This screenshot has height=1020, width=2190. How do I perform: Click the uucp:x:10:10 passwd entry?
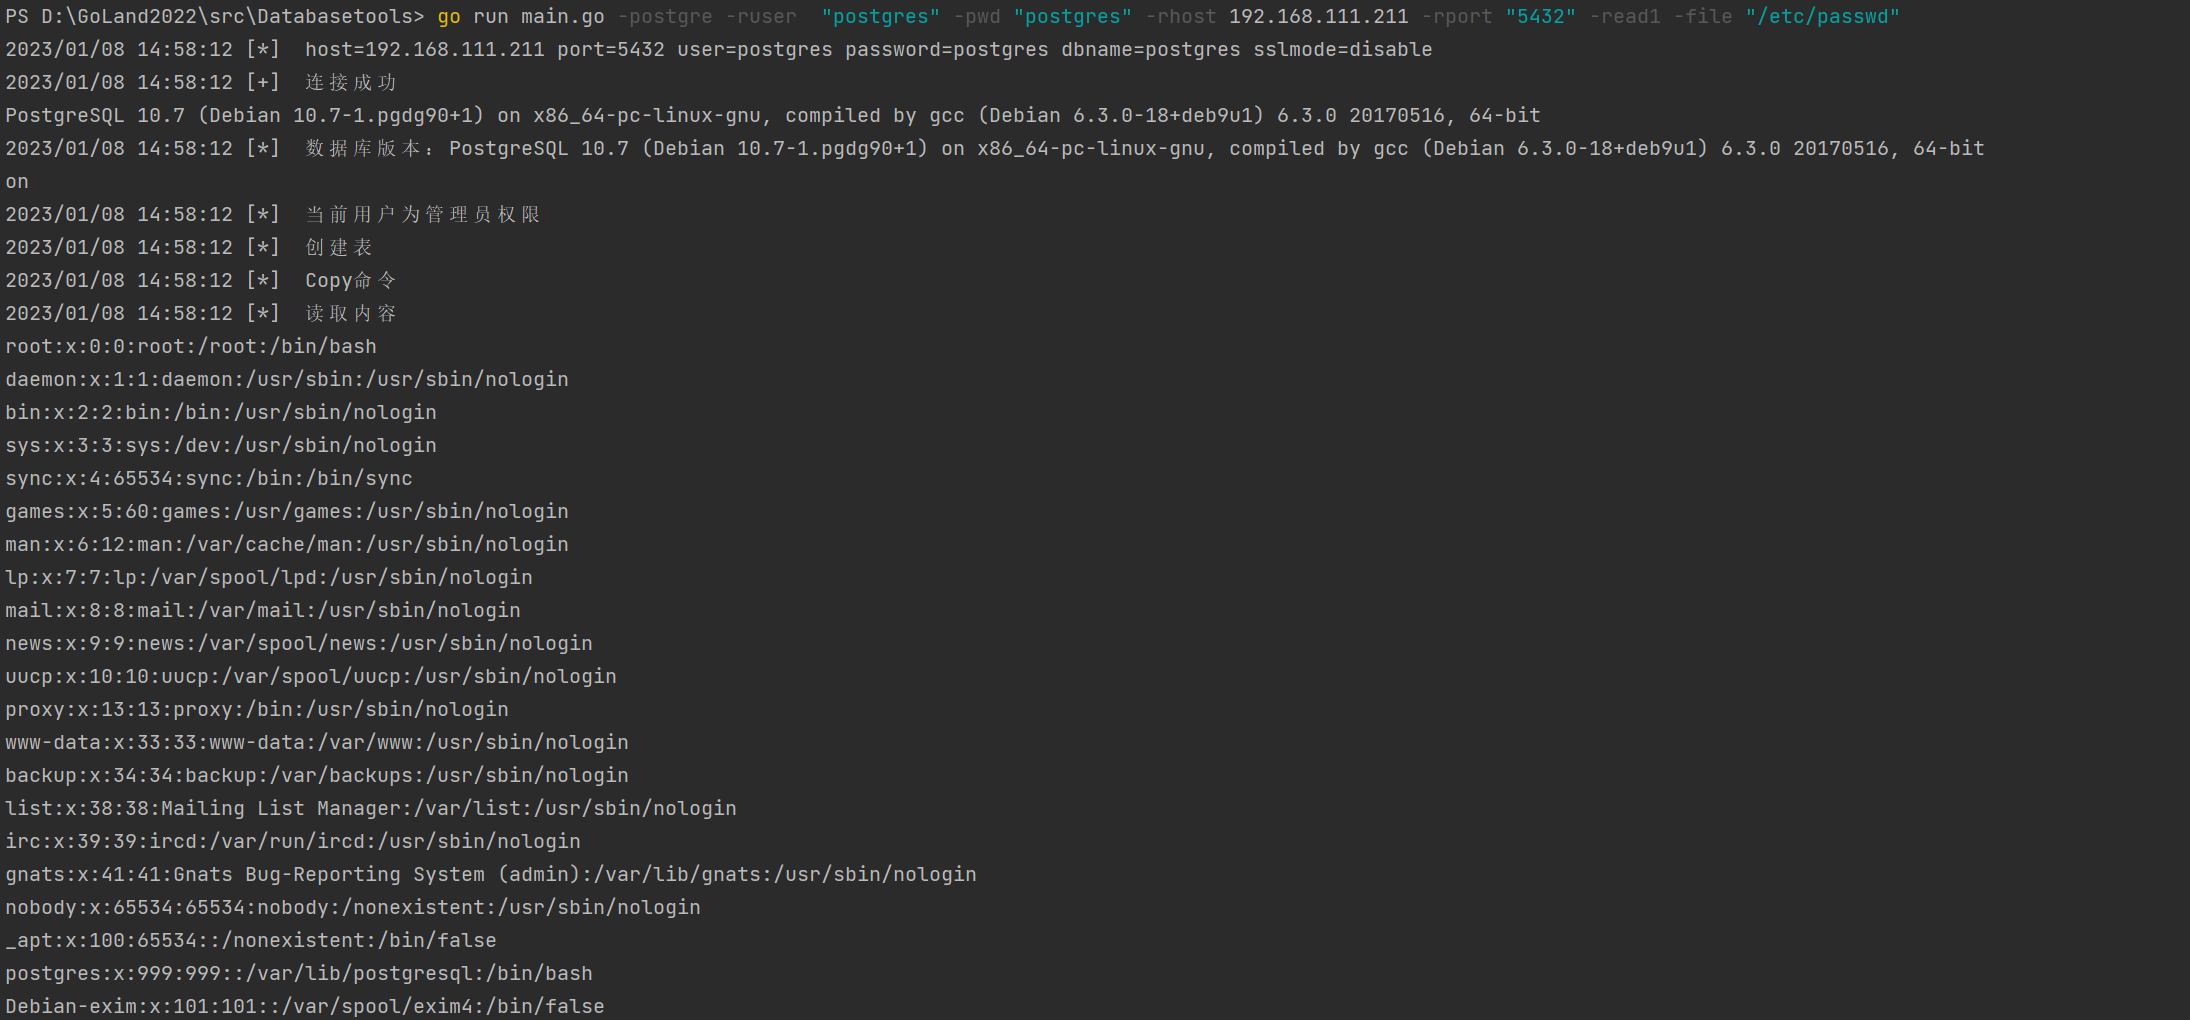point(311,677)
